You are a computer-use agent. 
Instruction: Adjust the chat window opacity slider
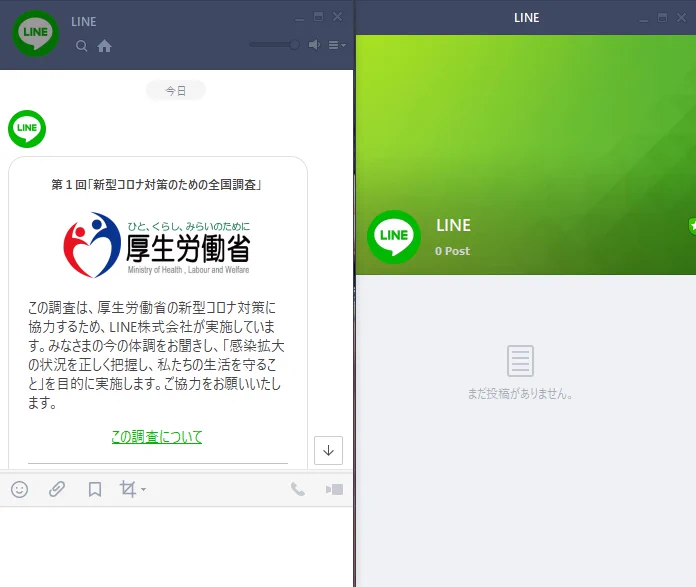tap(274, 44)
